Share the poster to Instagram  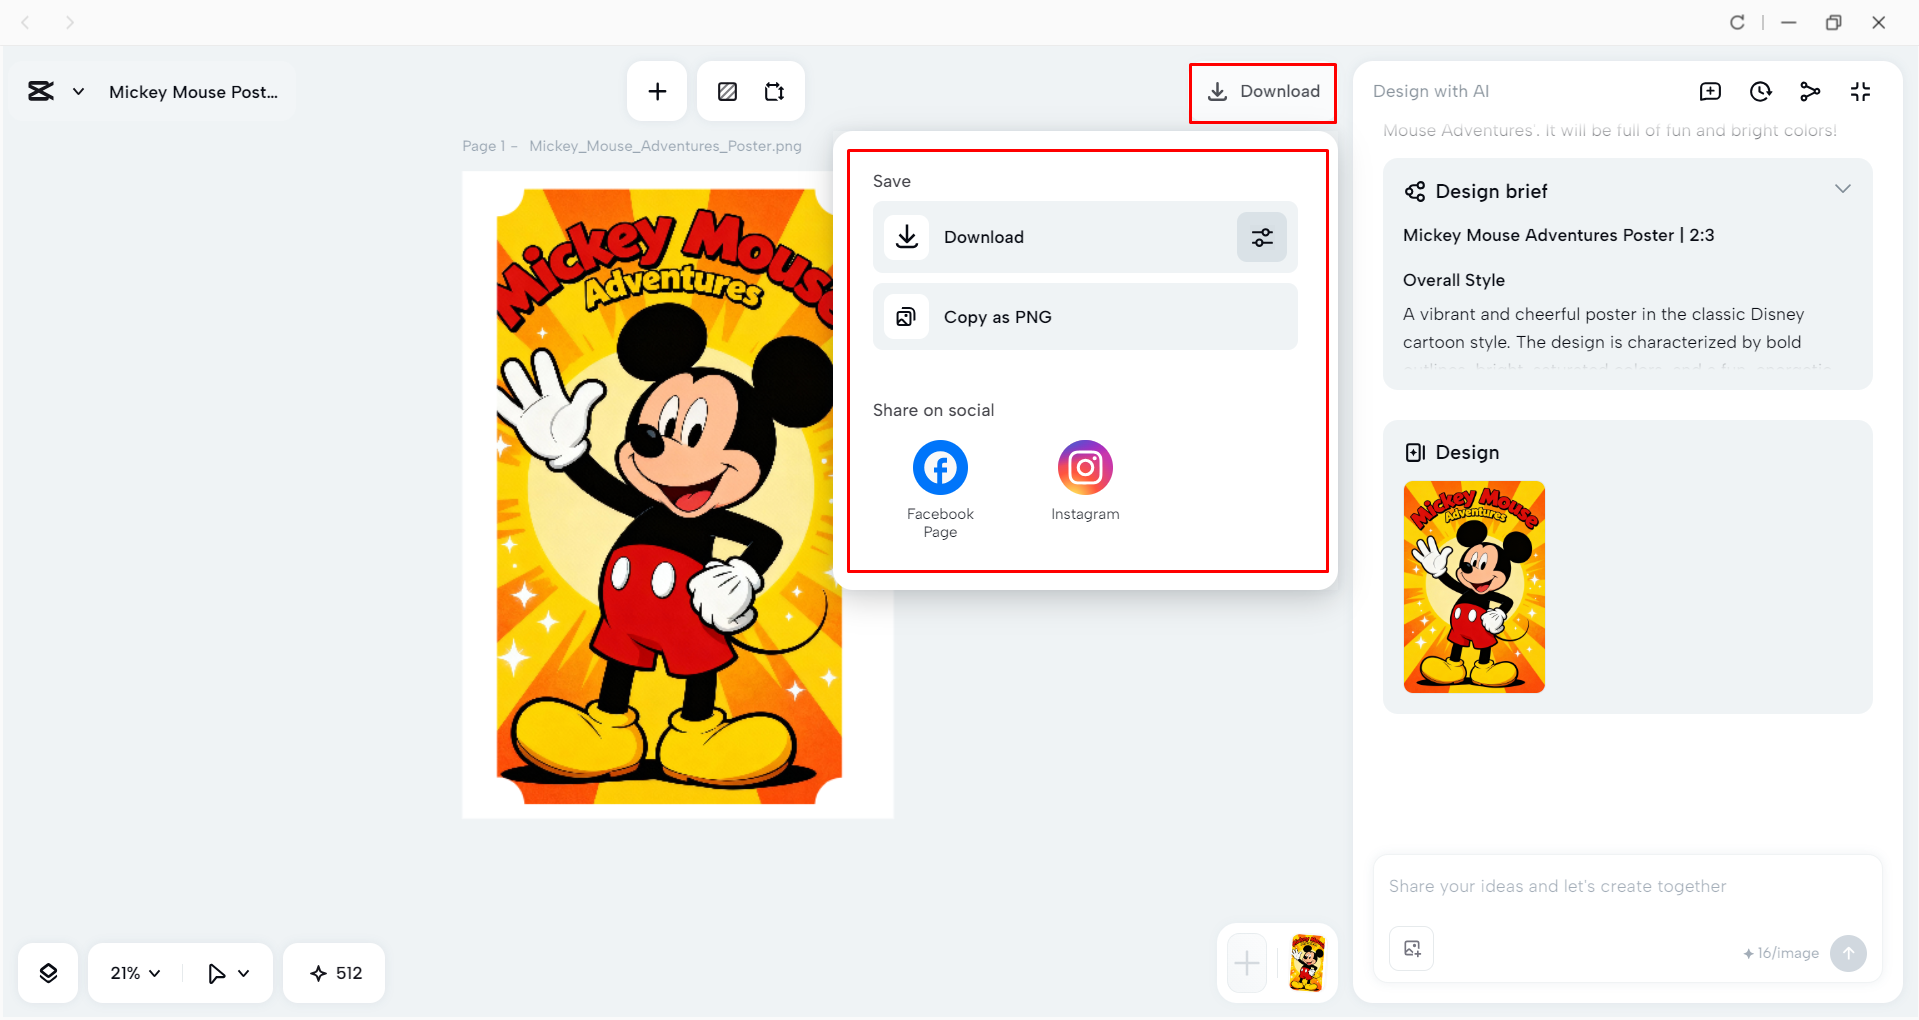[x=1085, y=467]
